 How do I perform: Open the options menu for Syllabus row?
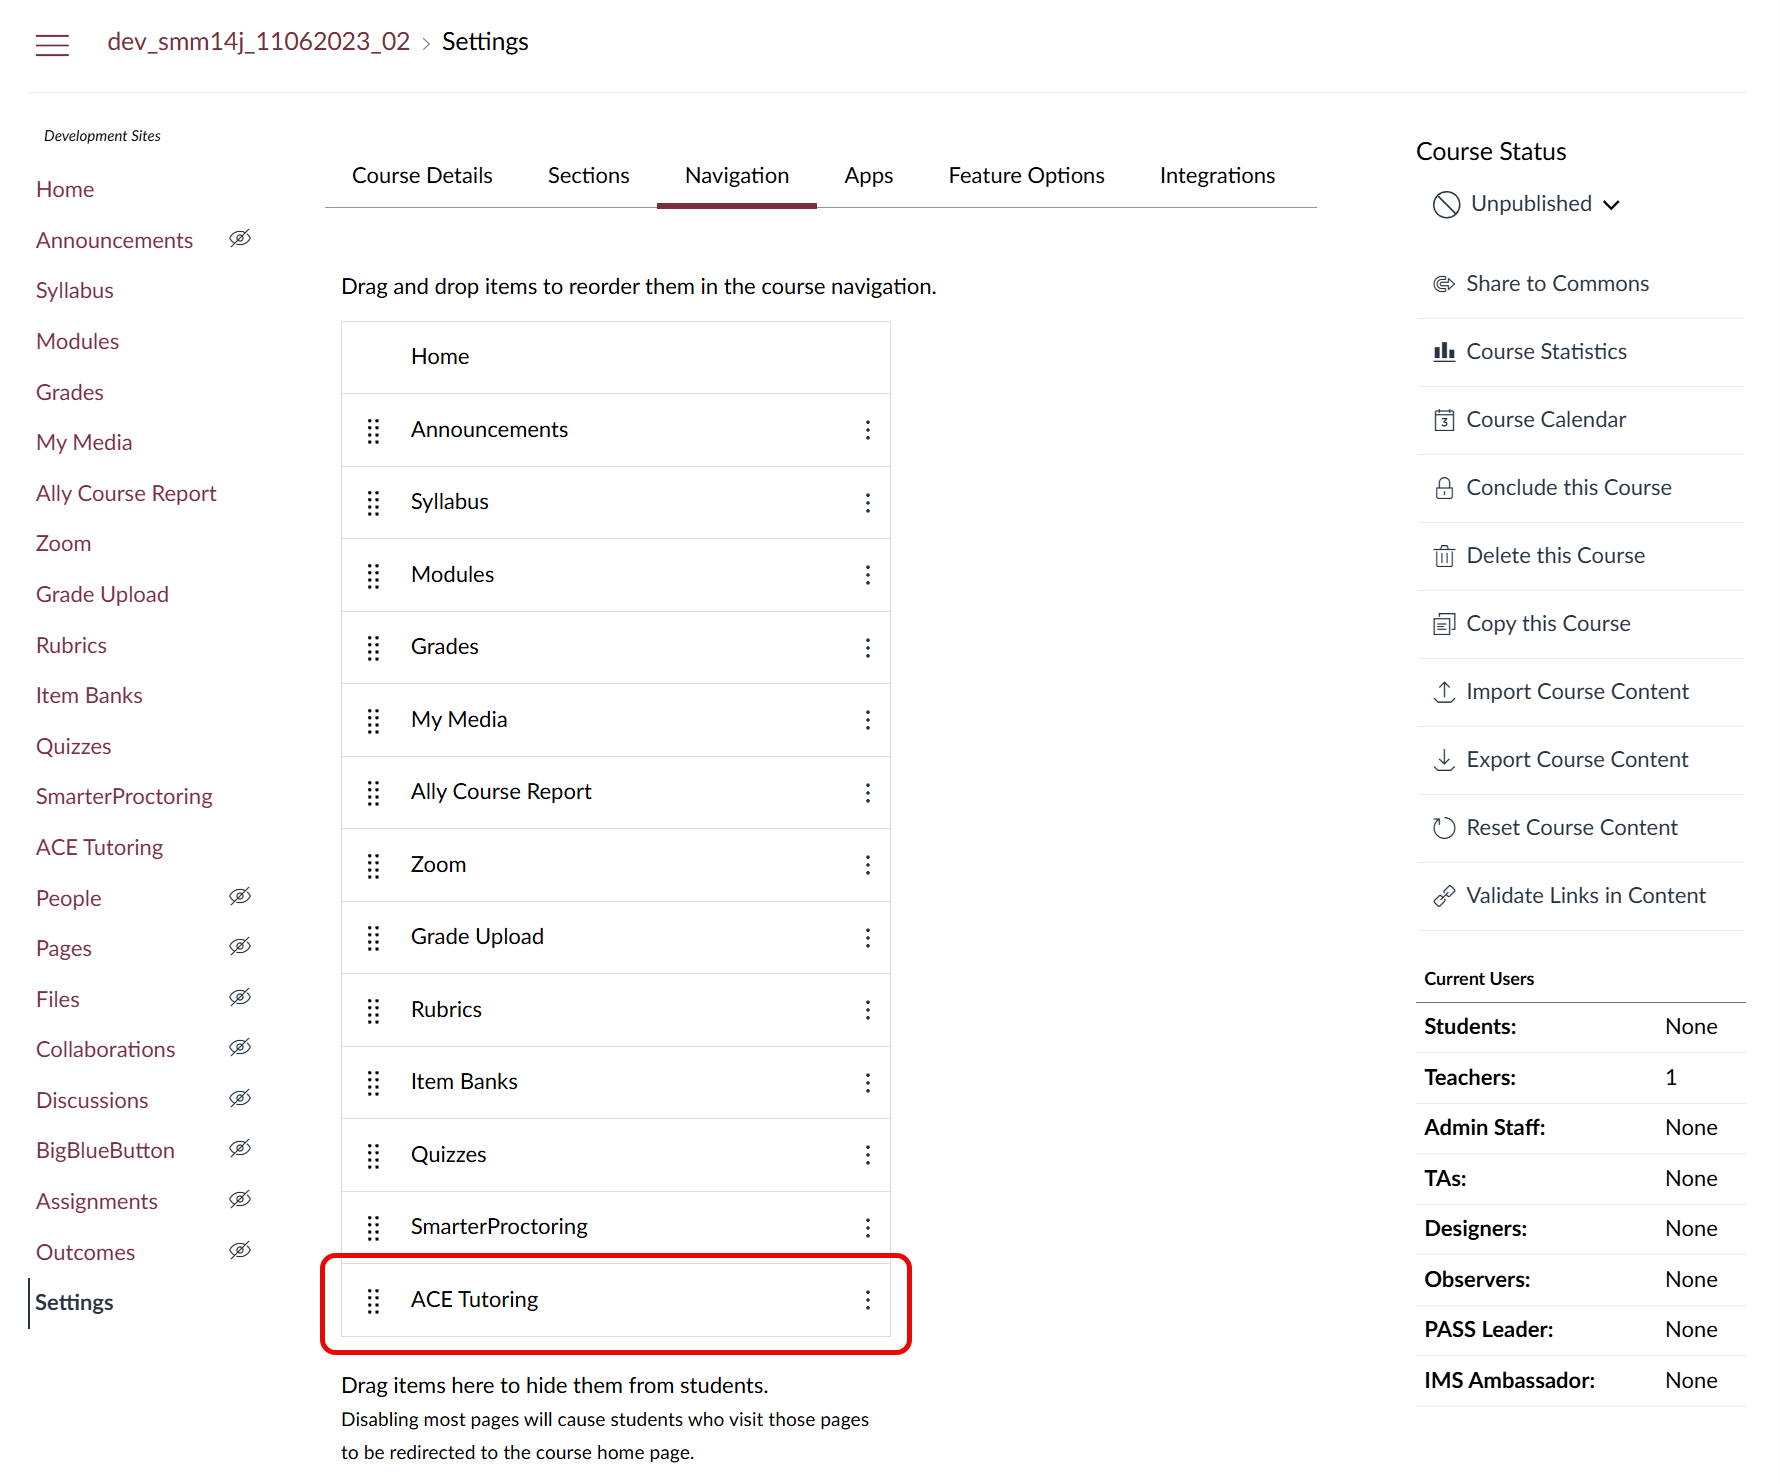click(867, 502)
